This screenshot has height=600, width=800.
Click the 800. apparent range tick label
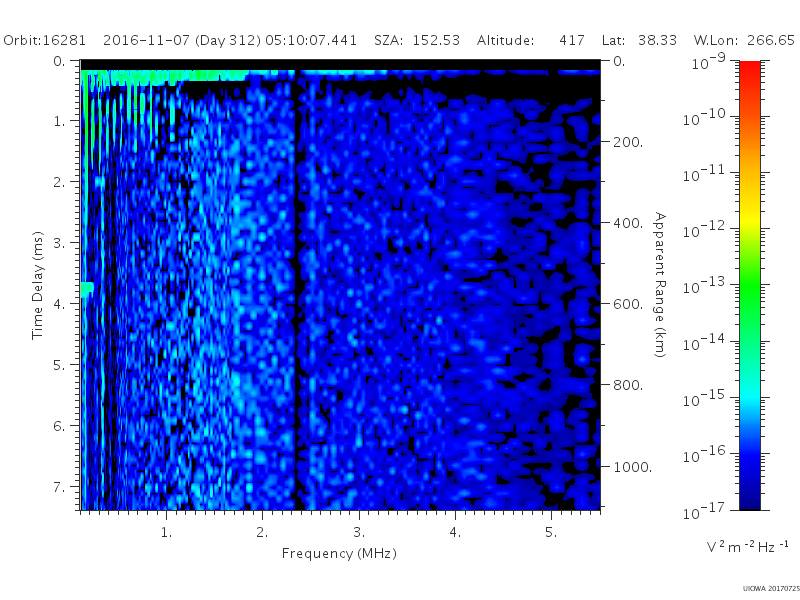point(628,385)
